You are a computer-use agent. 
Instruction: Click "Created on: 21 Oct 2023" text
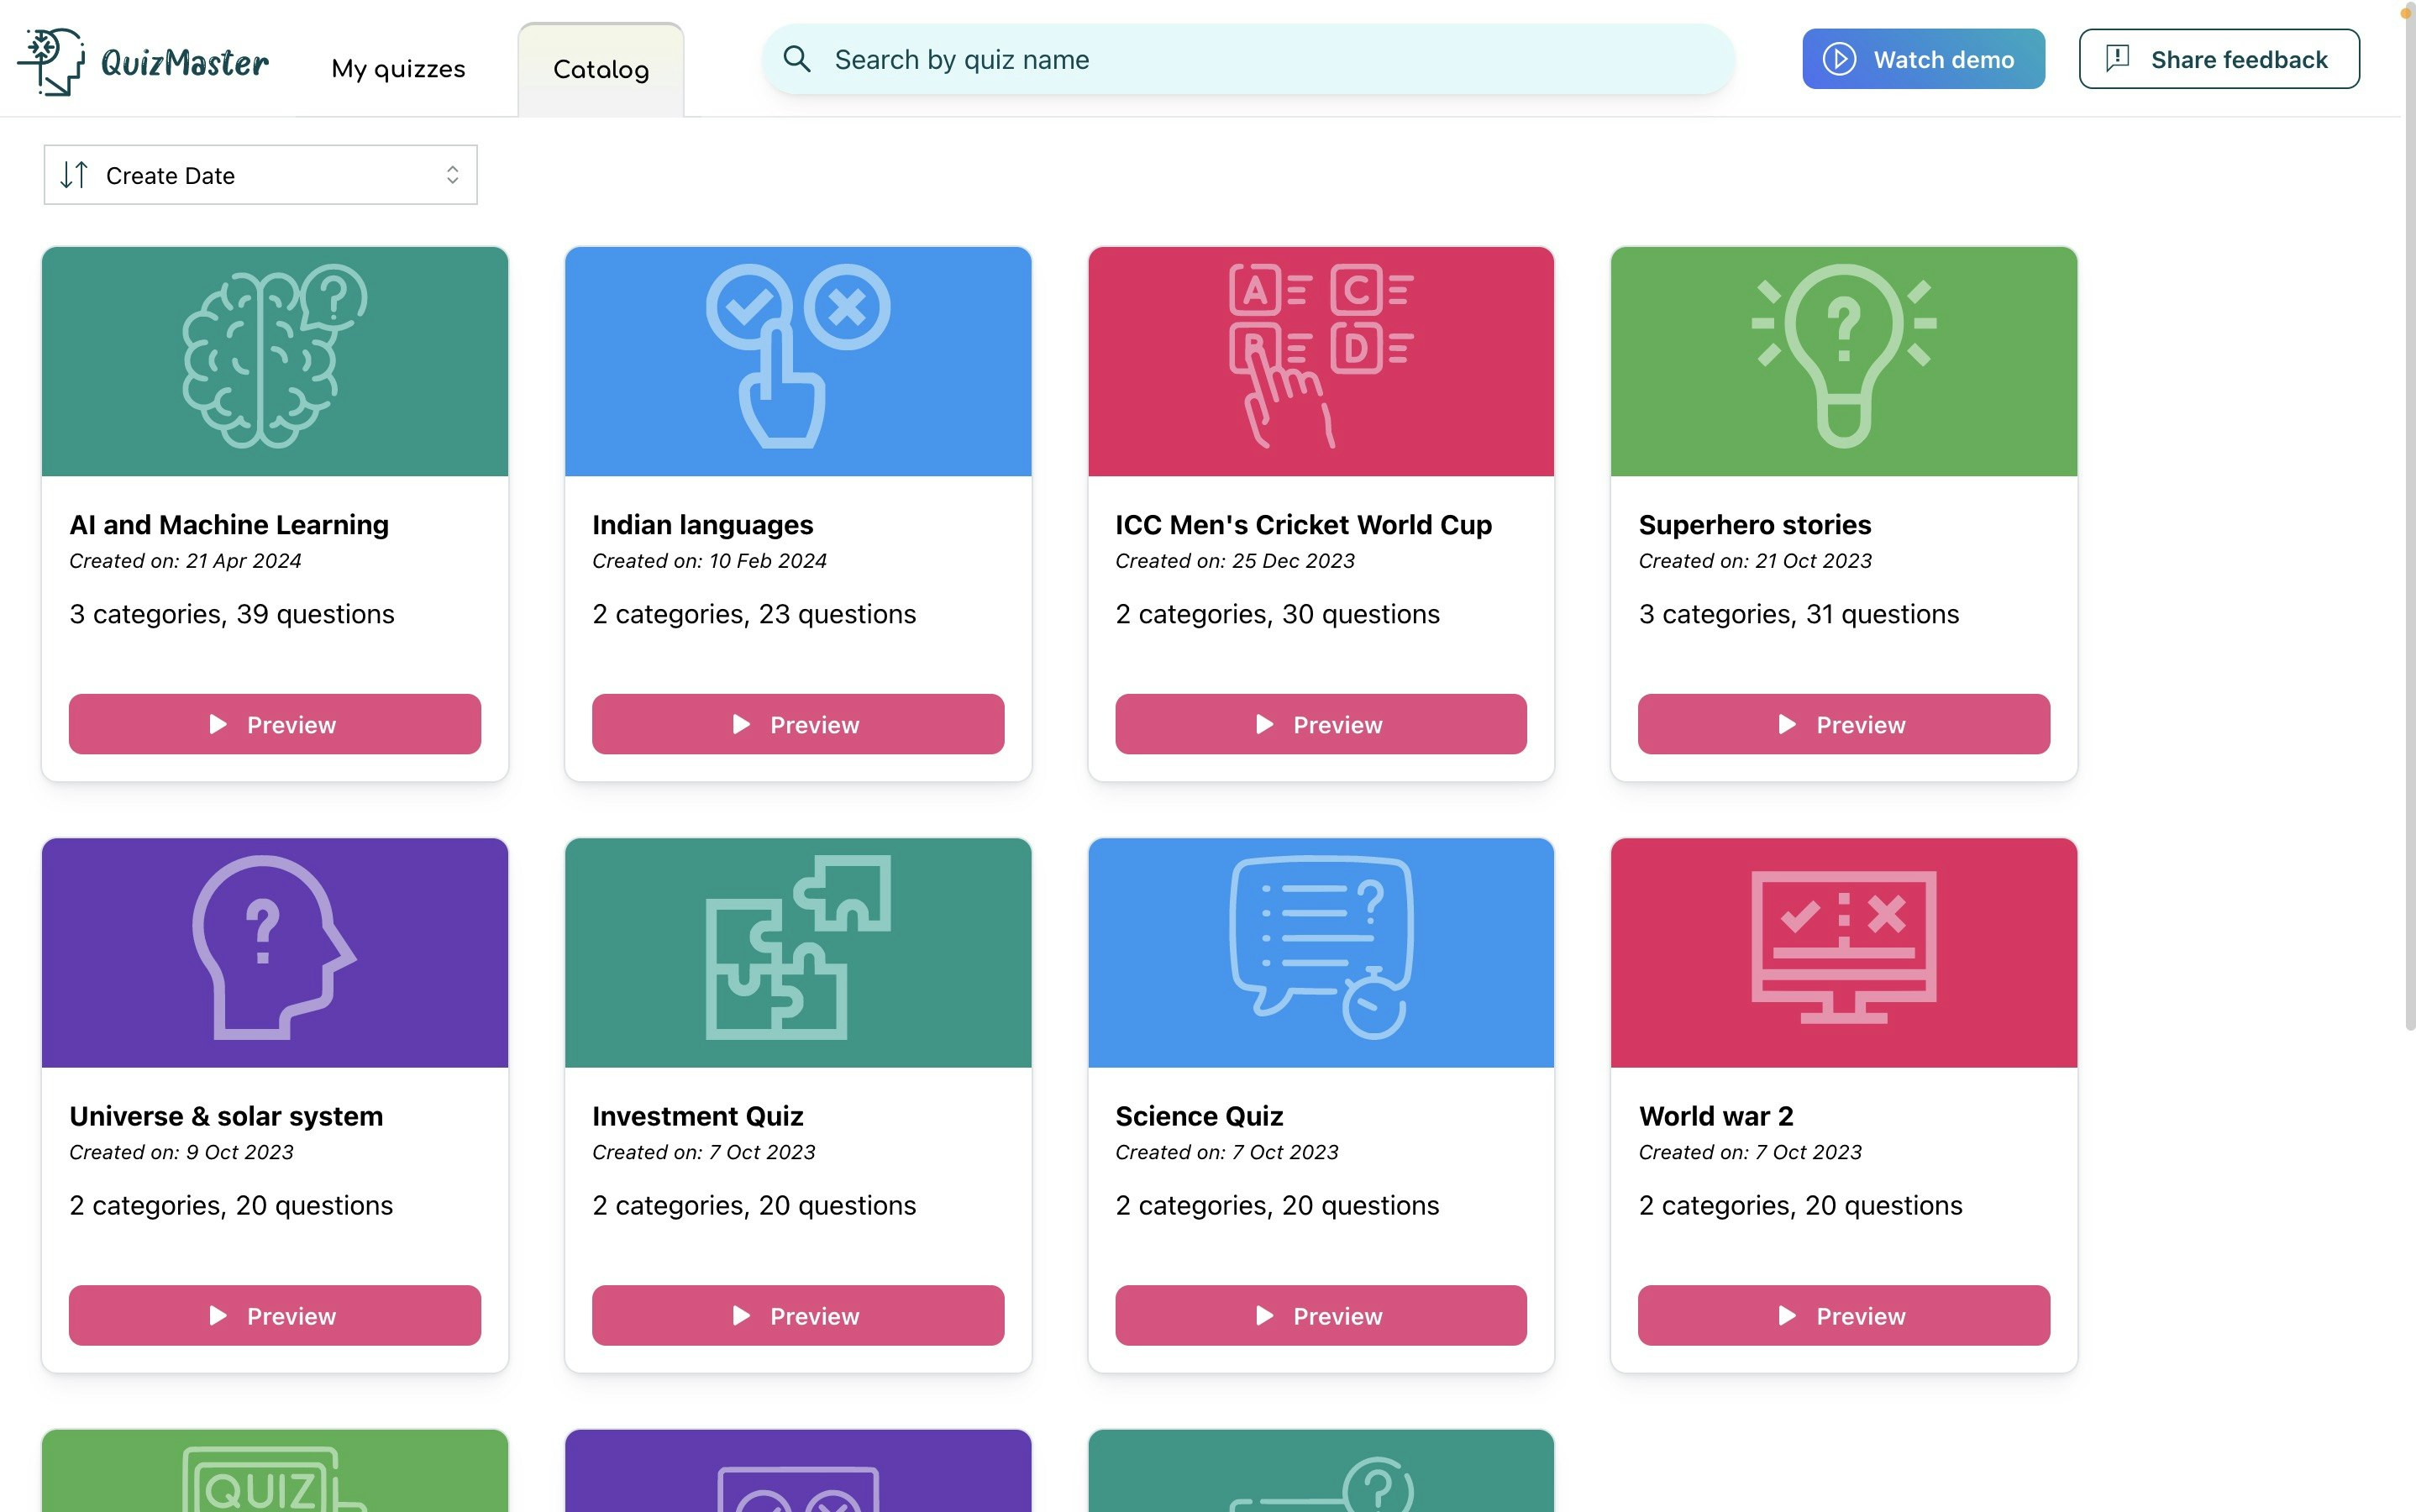pyautogui.click(x=1755, y=561)
